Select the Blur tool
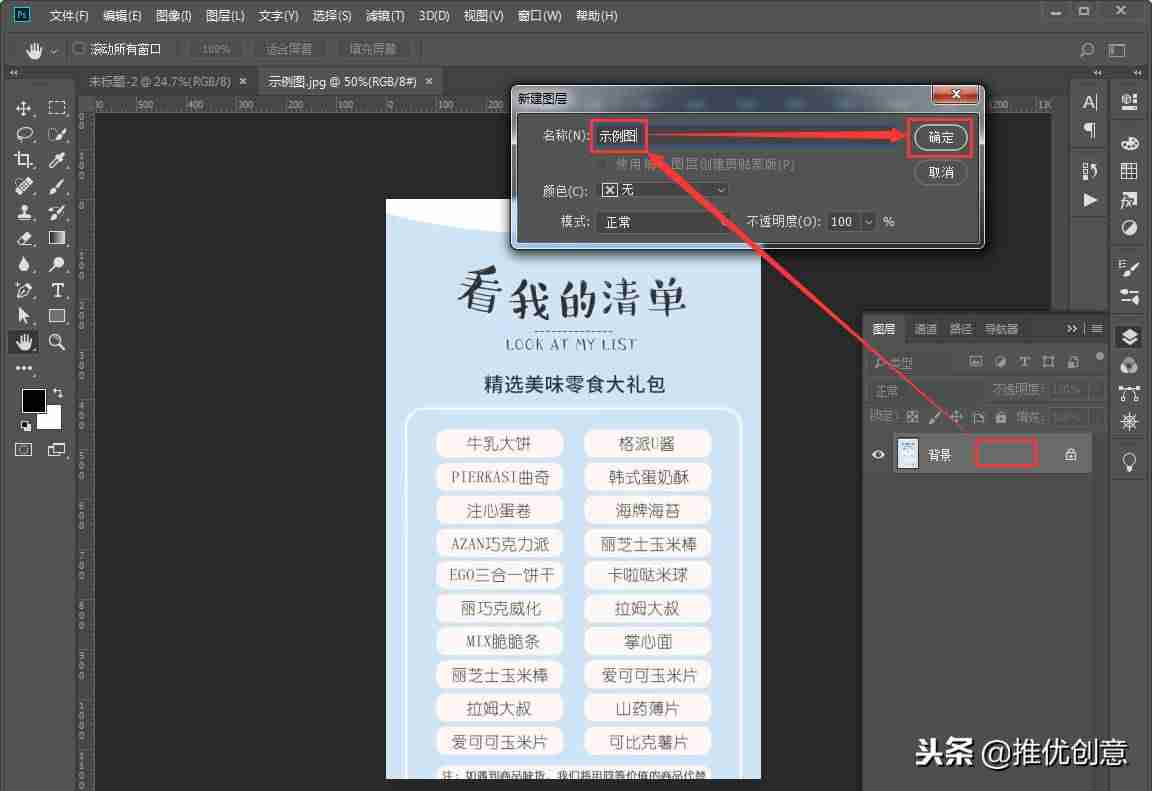This screenshot has width=1152, height=791. pos(24,264)
